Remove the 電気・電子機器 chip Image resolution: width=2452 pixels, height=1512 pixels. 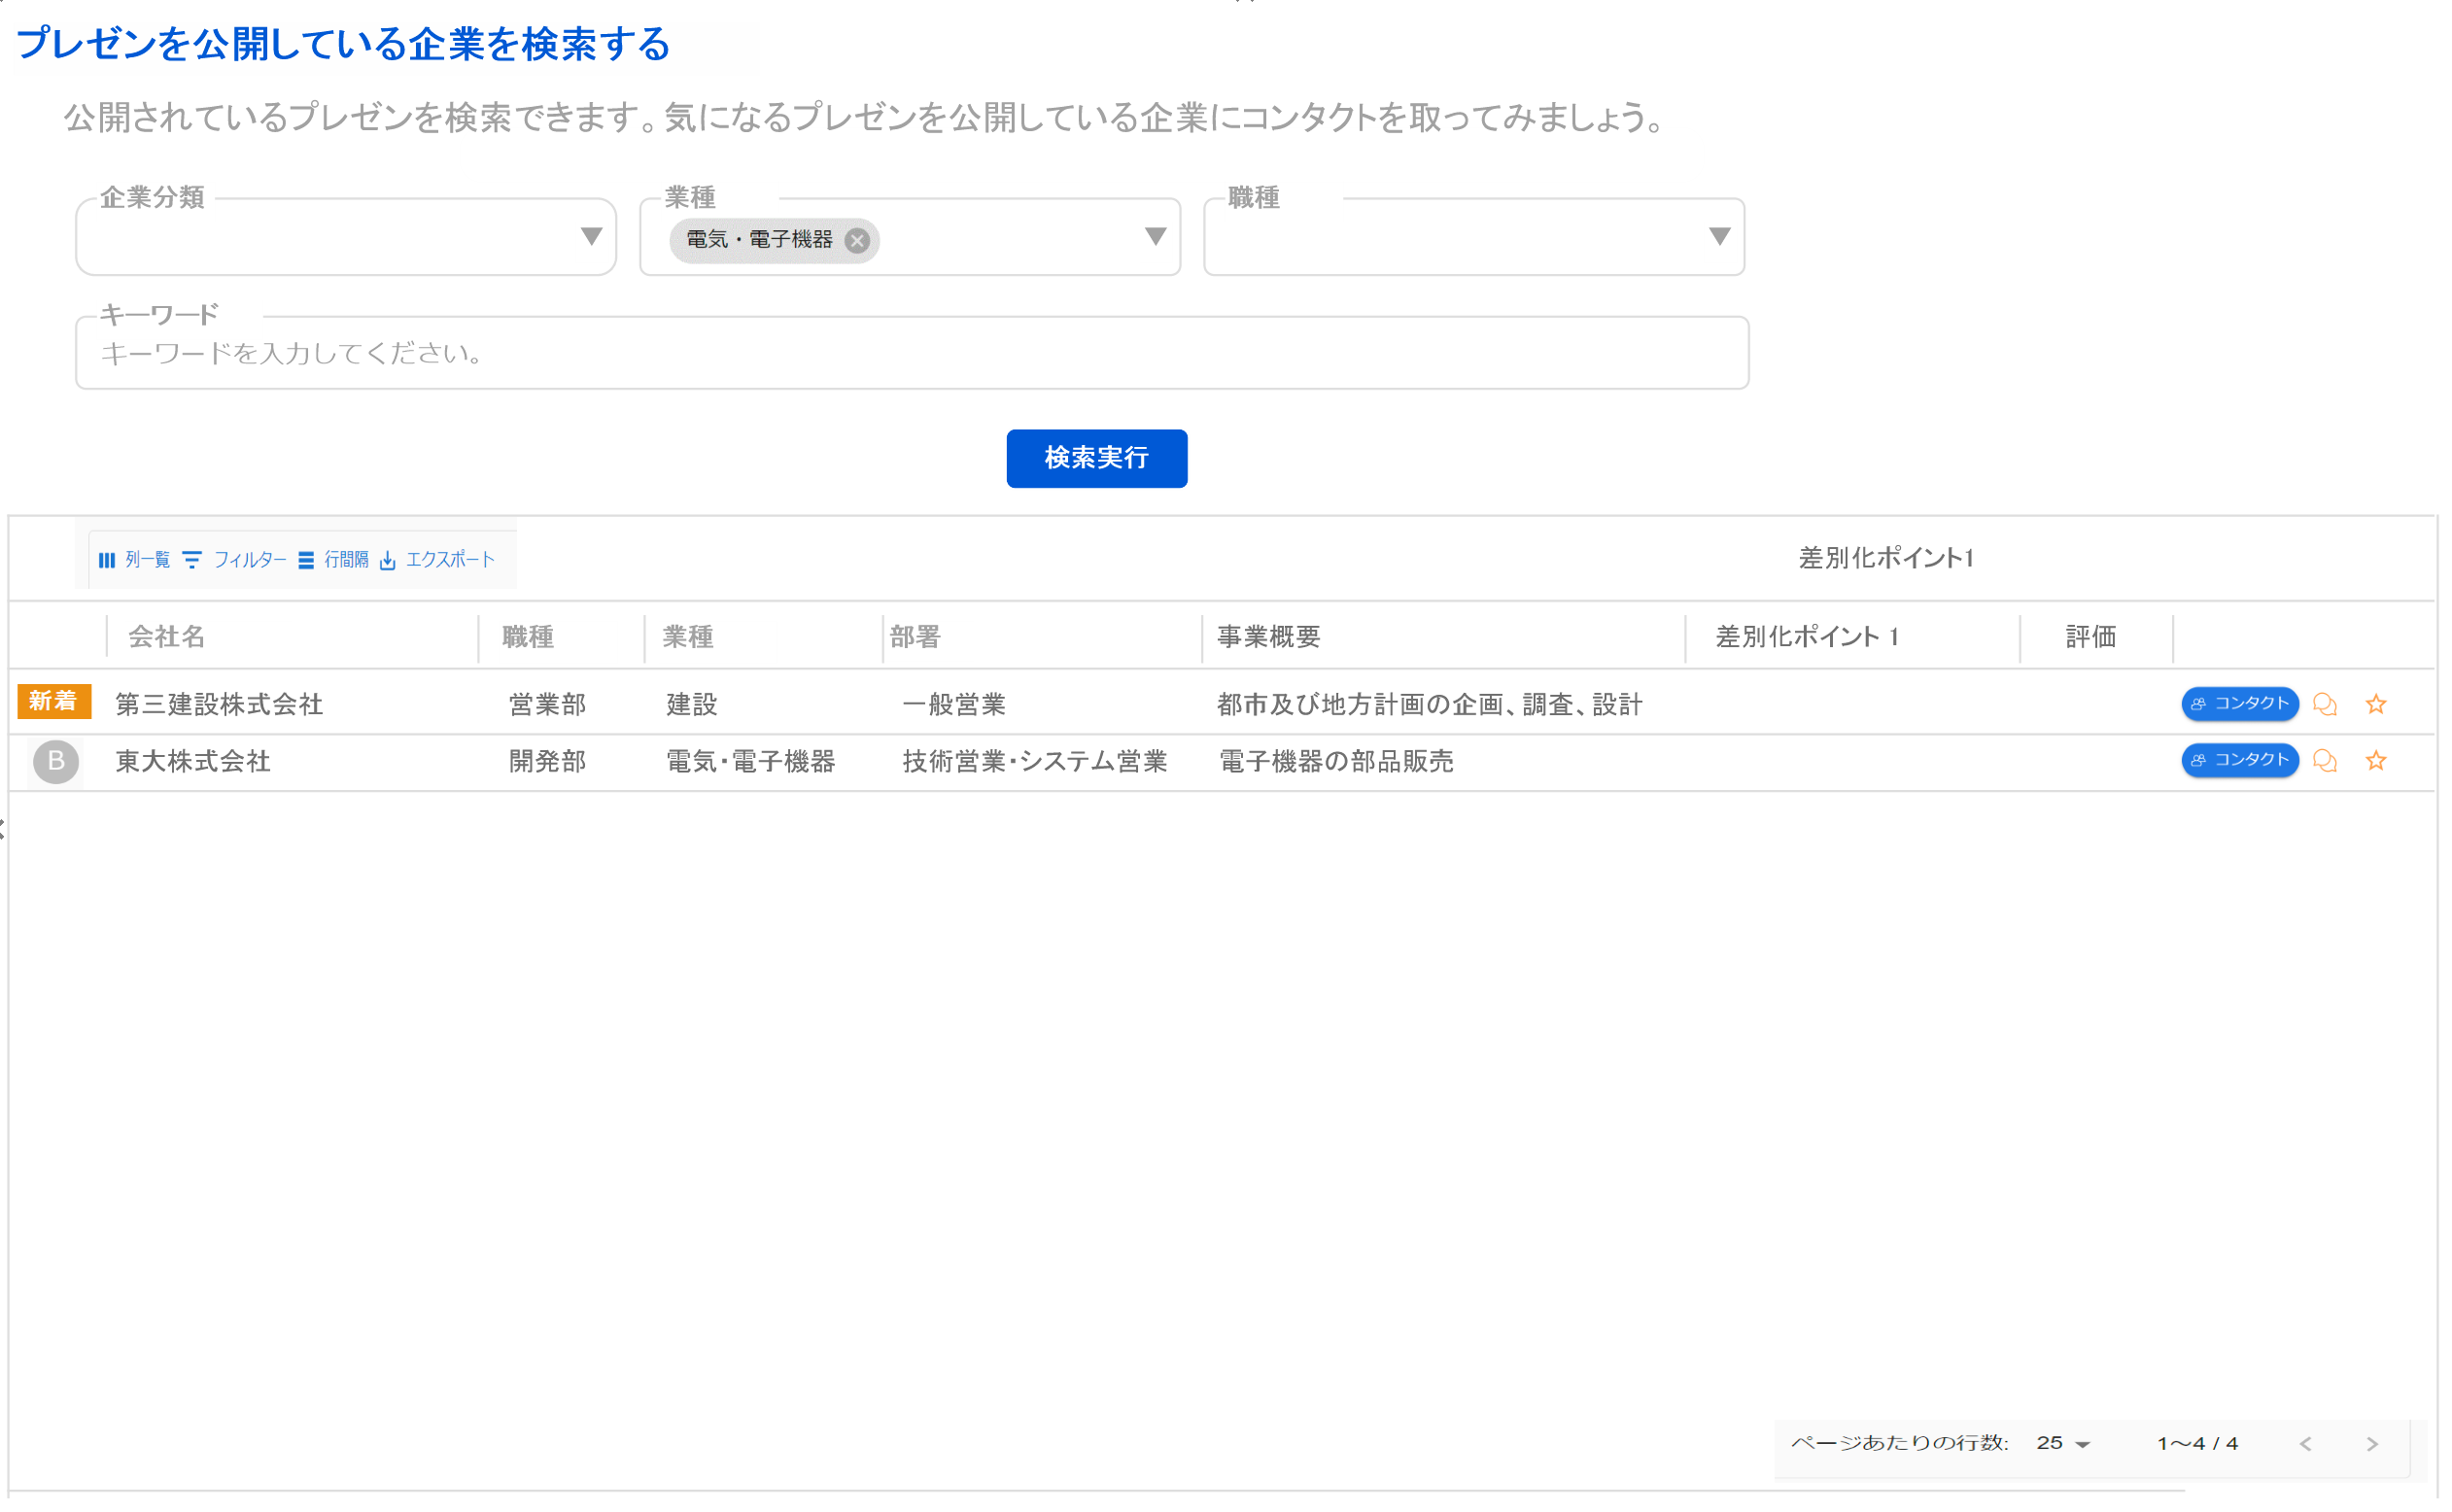tap(858, 241)
